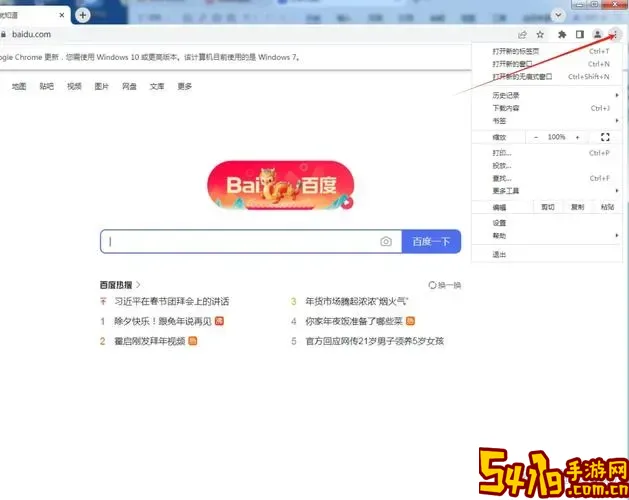Open the 地图 link in Baidu nav
Screen dimensions: 629x500
19,86
